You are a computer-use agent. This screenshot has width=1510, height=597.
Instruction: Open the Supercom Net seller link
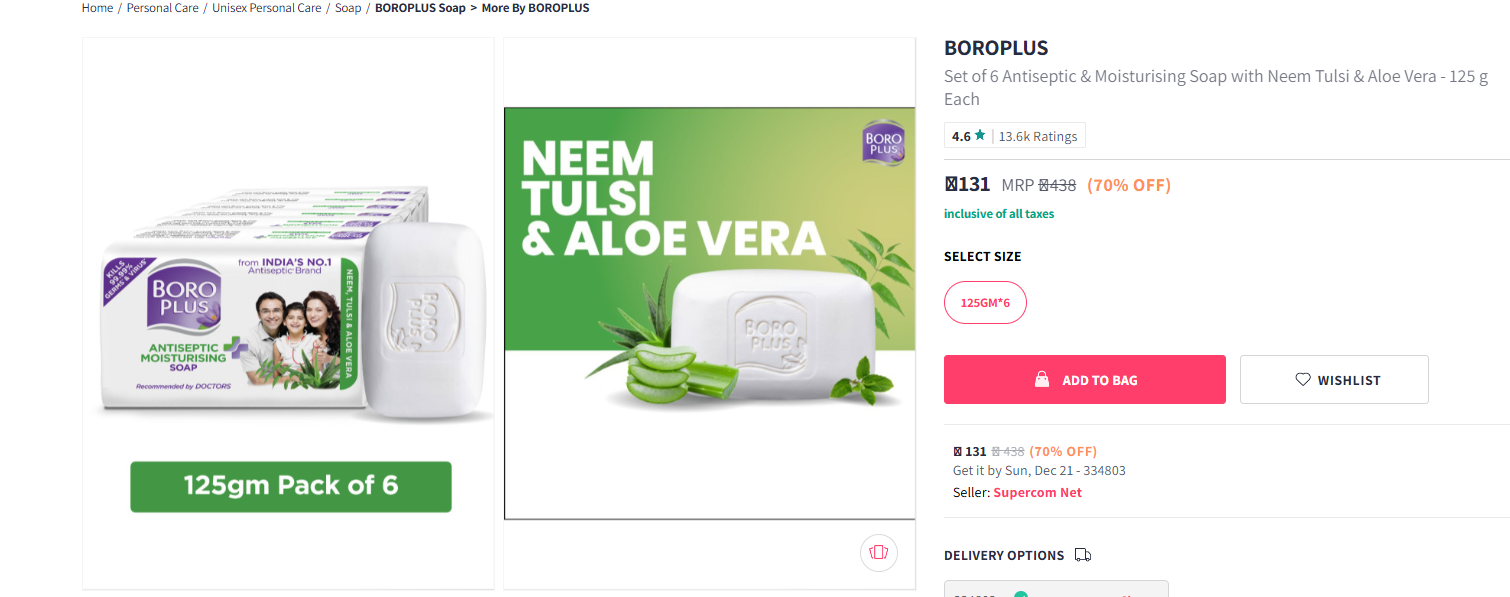pyautogui.click(x=1037, y=493)
